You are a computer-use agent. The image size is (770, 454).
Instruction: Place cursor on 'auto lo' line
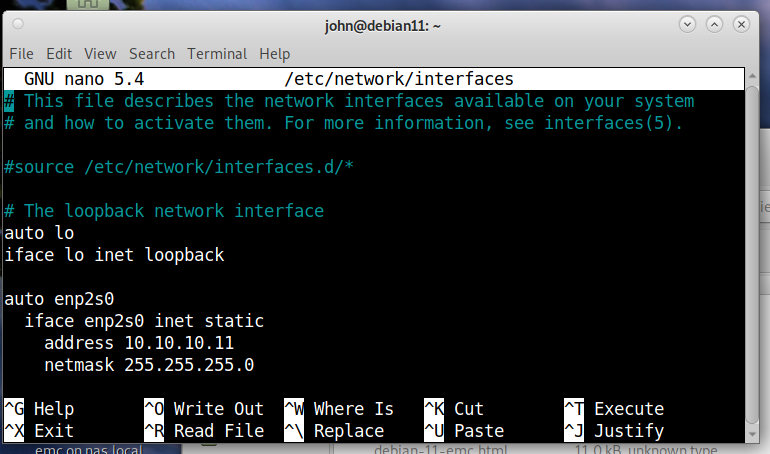[x=39, y=233]
